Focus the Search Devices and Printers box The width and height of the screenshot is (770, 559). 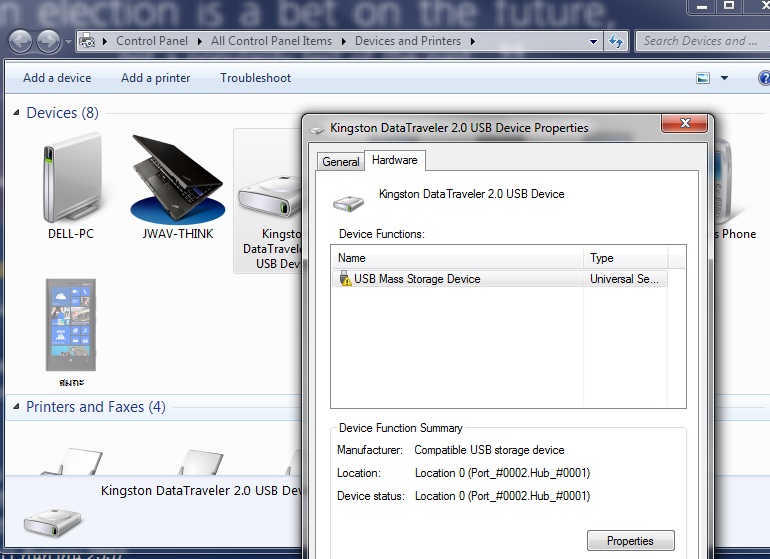[x=702, y=41]
